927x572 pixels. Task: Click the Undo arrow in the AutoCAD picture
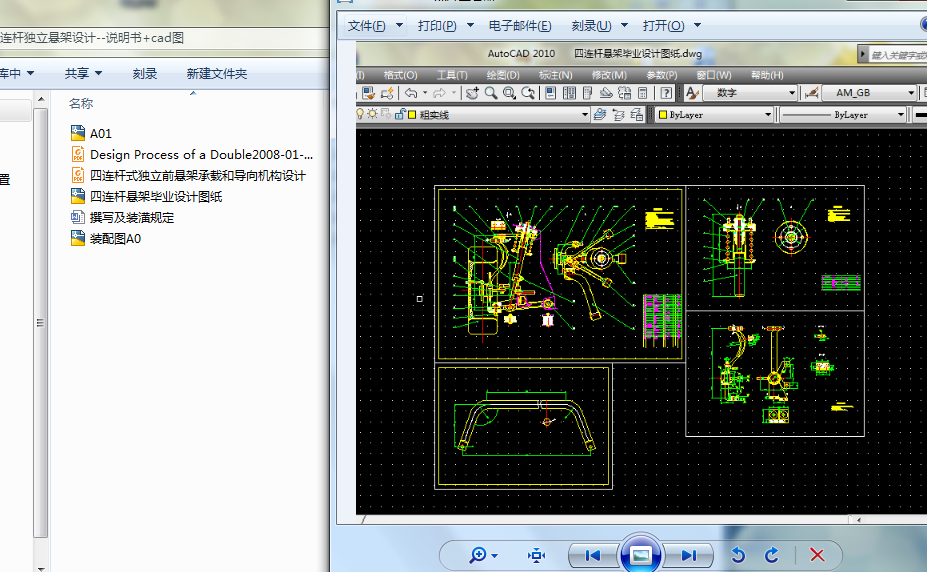click(411, 93)
